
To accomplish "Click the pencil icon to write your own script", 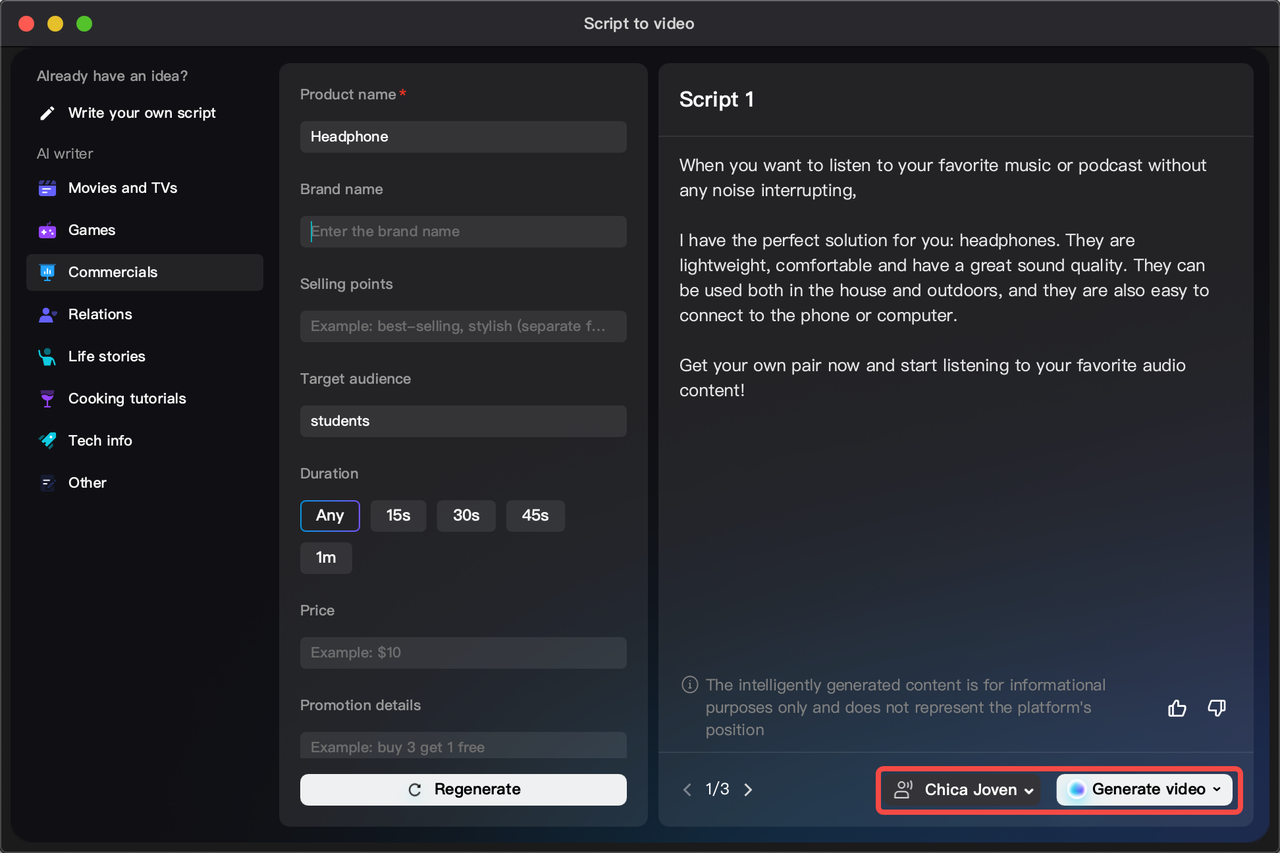I will [x=46, y=113].
